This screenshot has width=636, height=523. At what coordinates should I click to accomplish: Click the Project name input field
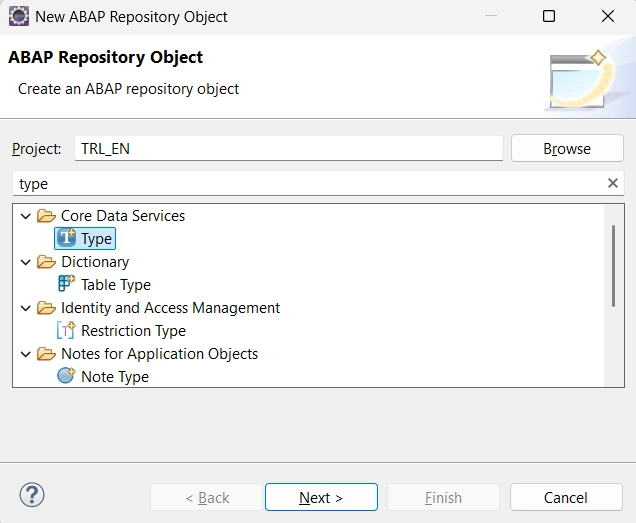point(288,148)
